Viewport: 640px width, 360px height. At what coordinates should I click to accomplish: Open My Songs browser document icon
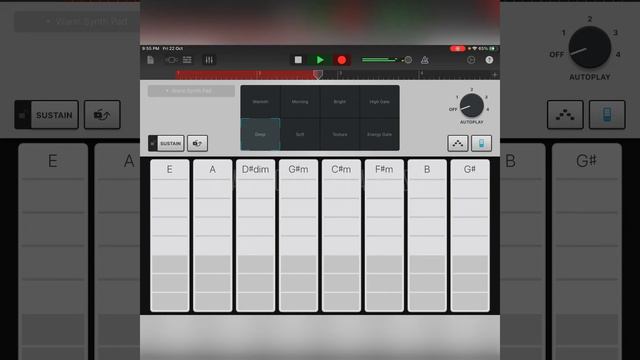151,60
